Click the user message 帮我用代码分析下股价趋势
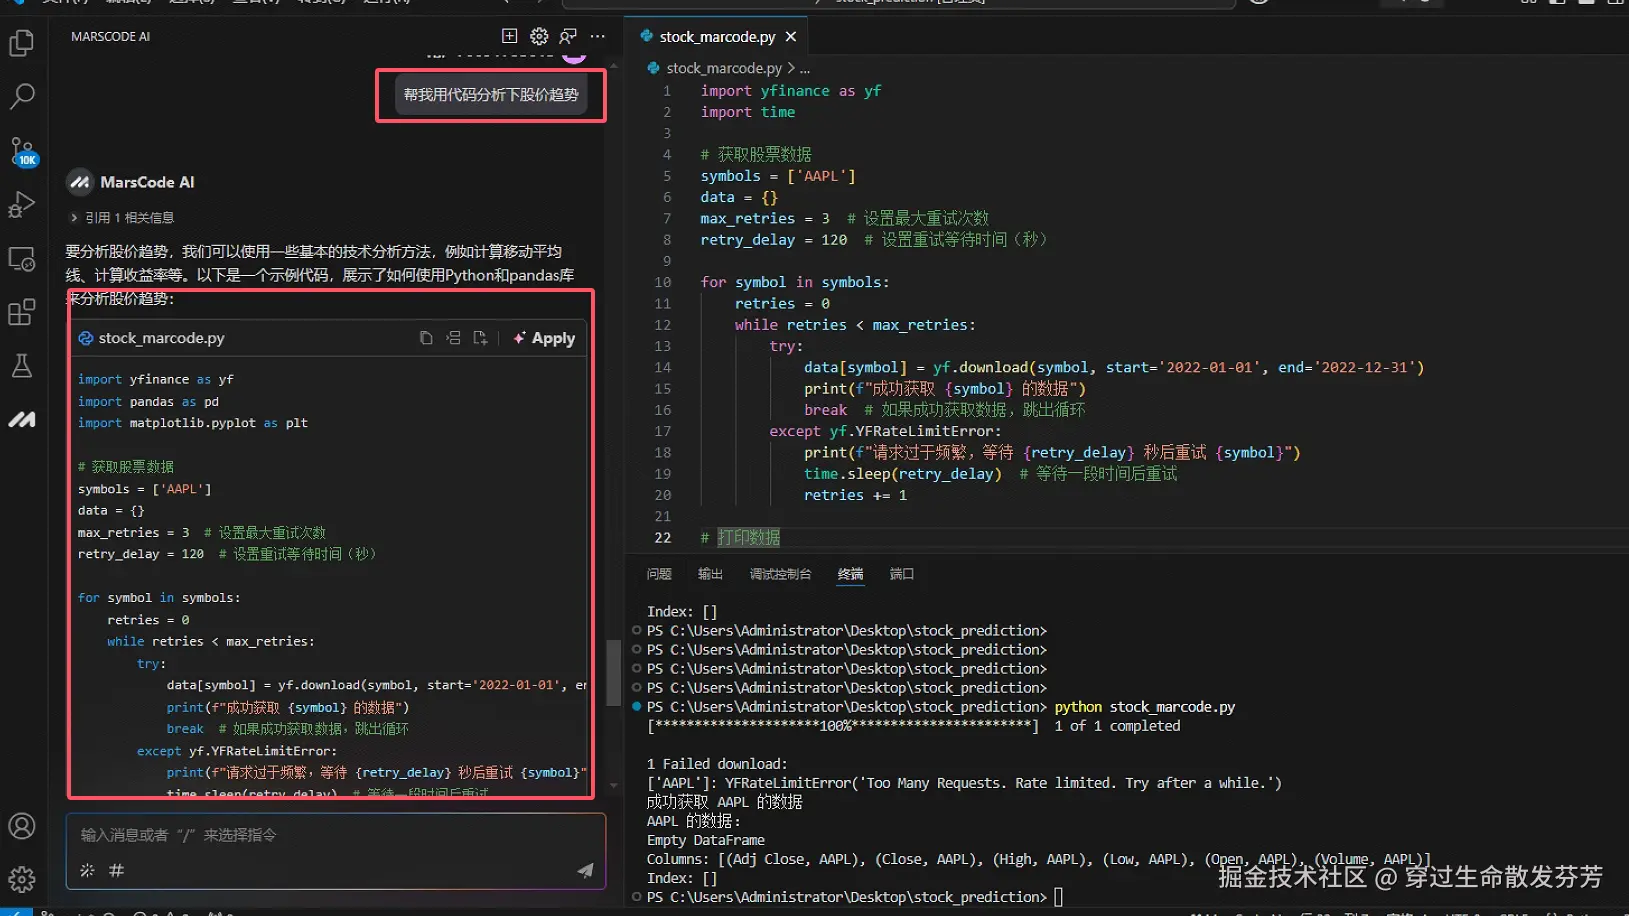Viewport: 1629px width, 916px height. pyautogui.click(x=491, y=95)
